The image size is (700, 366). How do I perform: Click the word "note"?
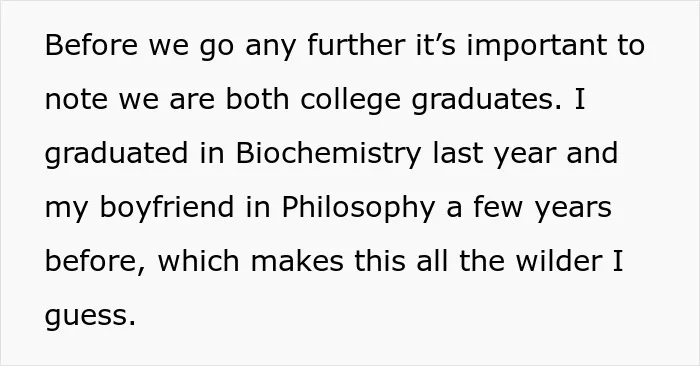click(76, 99)
